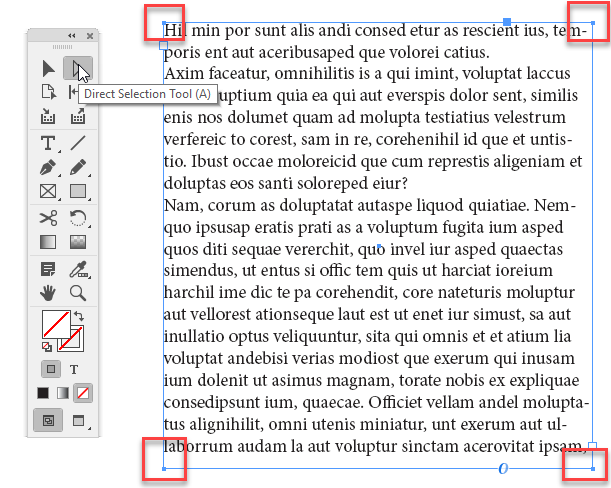Select the Page tool
The height and width of the screenshot is (488, 611).
coord(48,92)
